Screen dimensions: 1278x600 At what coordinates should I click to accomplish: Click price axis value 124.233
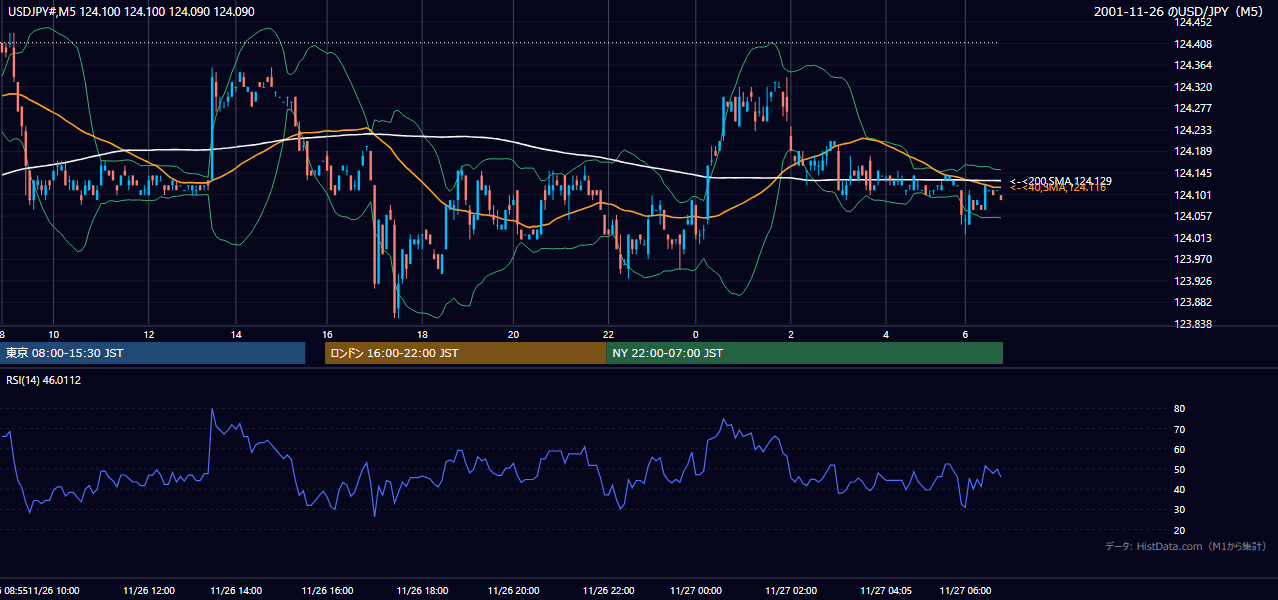1193,130
